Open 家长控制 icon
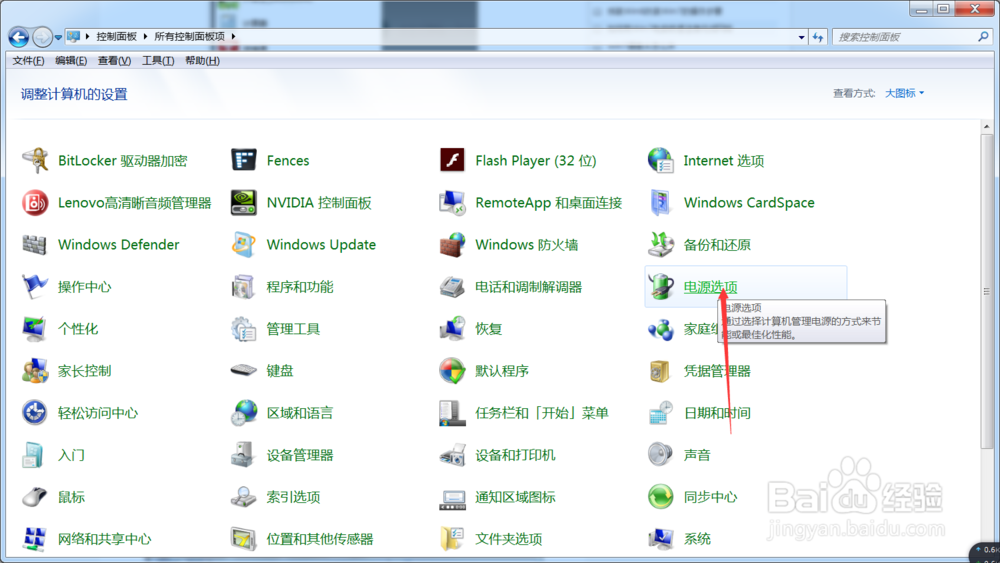This screenshot has height=563, width=1000. tap(35, 371)
